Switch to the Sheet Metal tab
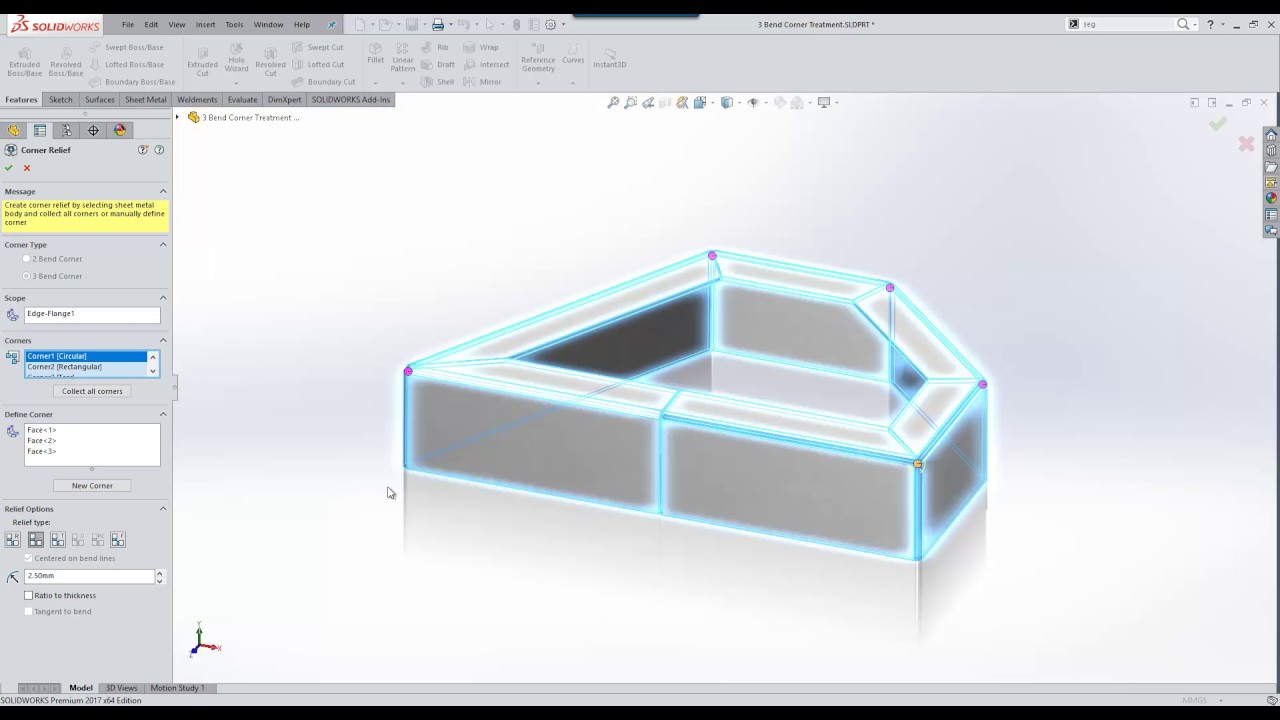 tap(145, 100)
